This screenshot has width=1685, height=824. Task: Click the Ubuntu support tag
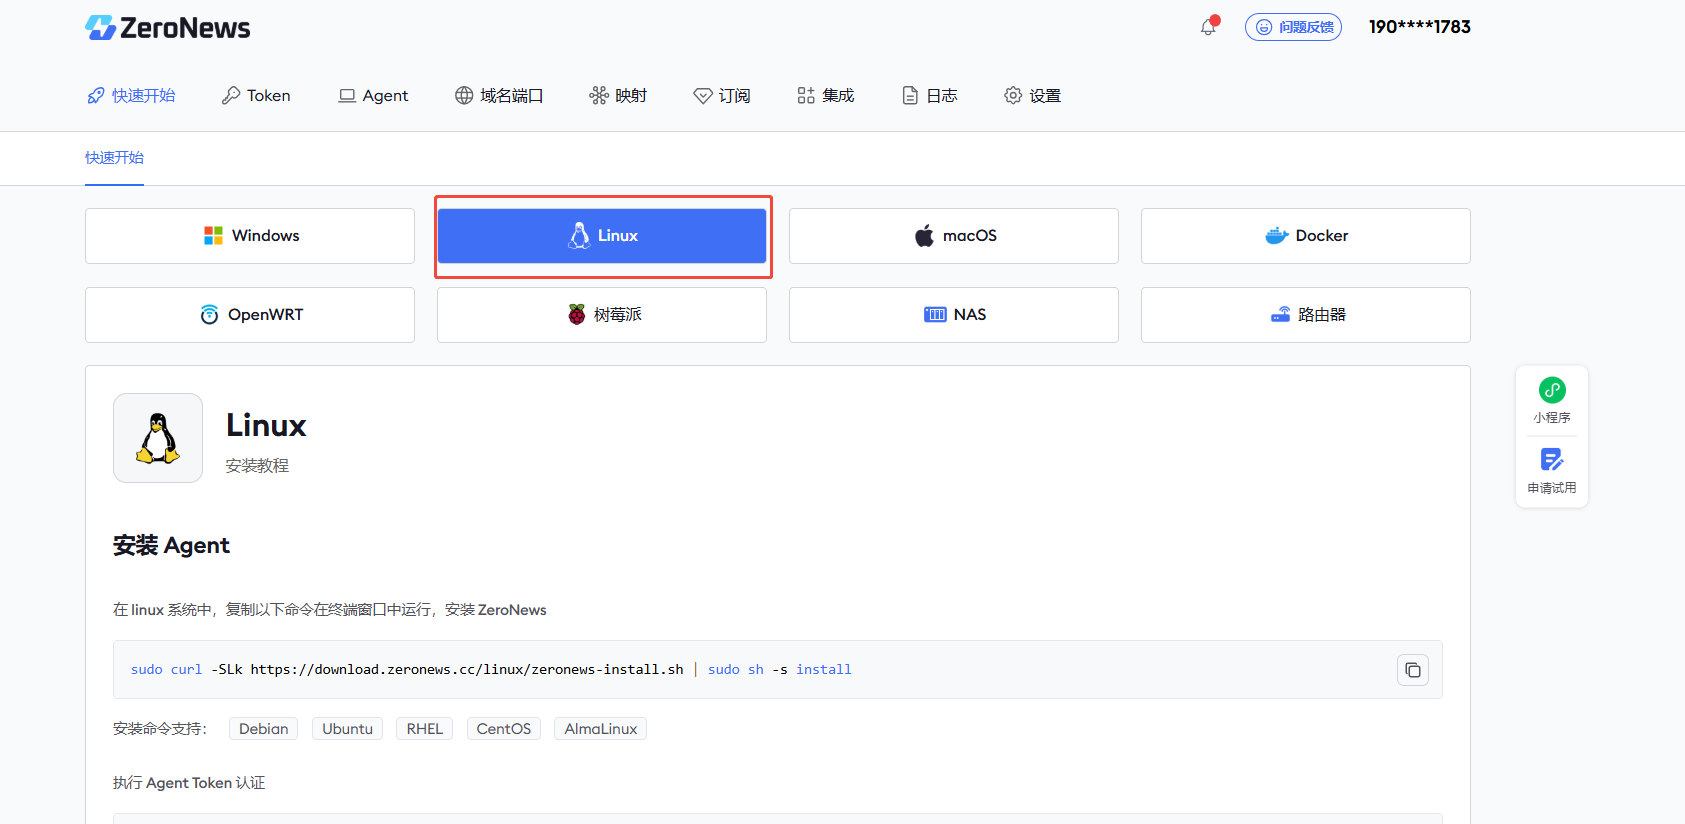[347, 729]
